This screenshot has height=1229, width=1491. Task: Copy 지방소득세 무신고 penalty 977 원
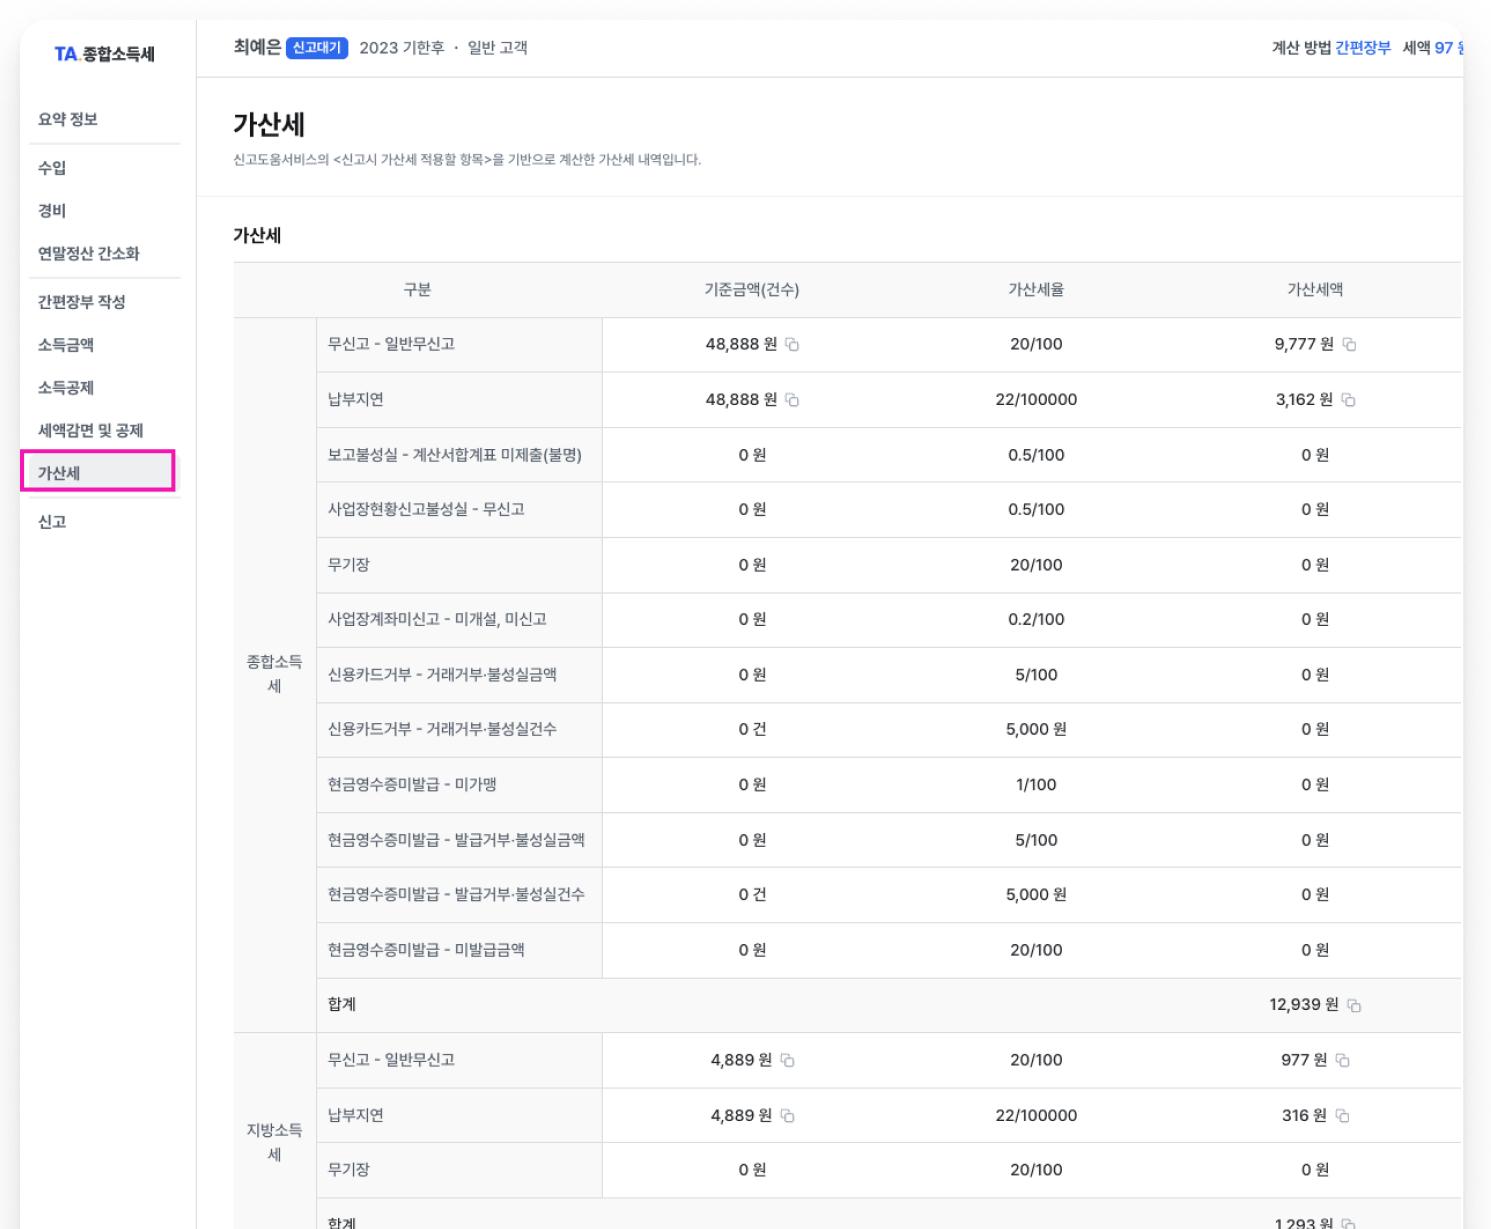[1342, 1060]
